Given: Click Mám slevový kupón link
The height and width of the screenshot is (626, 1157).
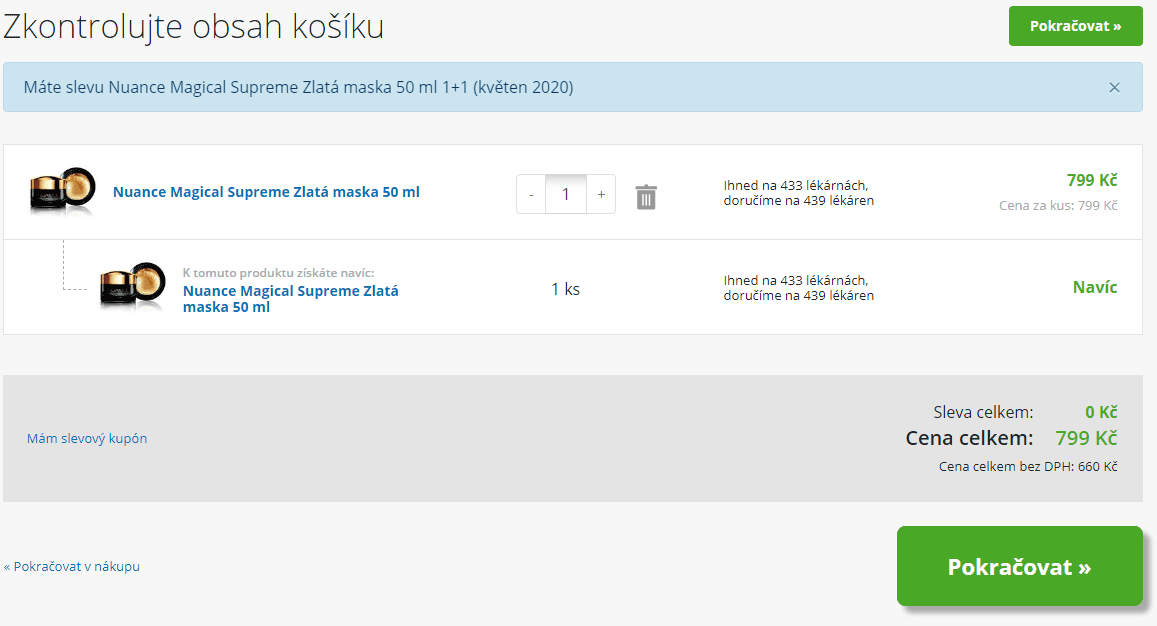Looking at the screenshot, I should point(87,438).
